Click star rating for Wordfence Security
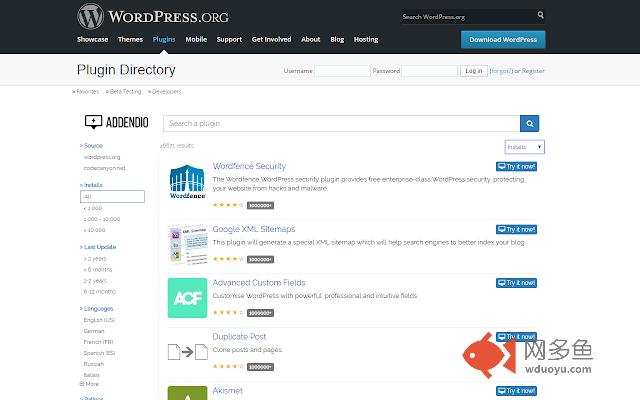This screenshot has width=640, height=400. click(228, 205)
